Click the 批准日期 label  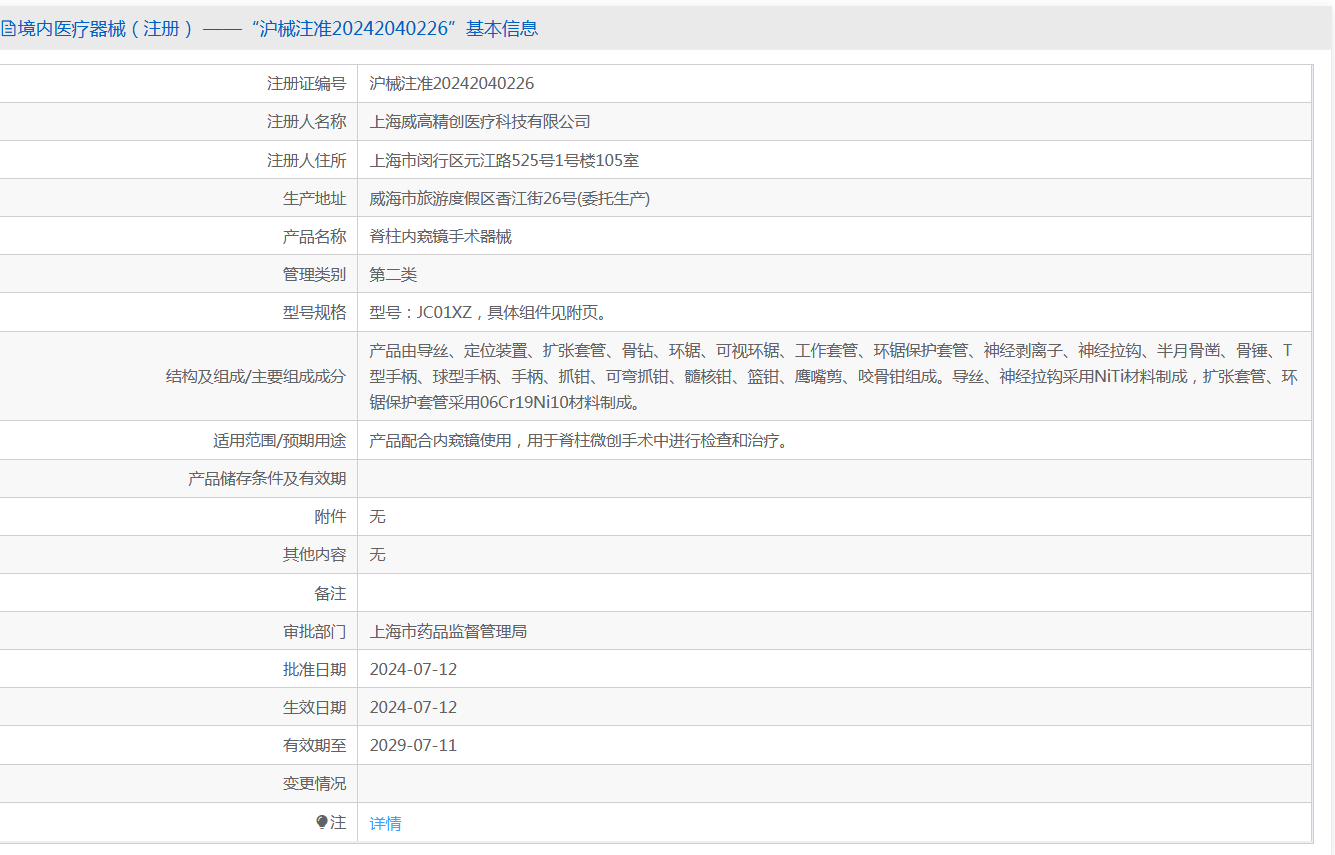314,669
